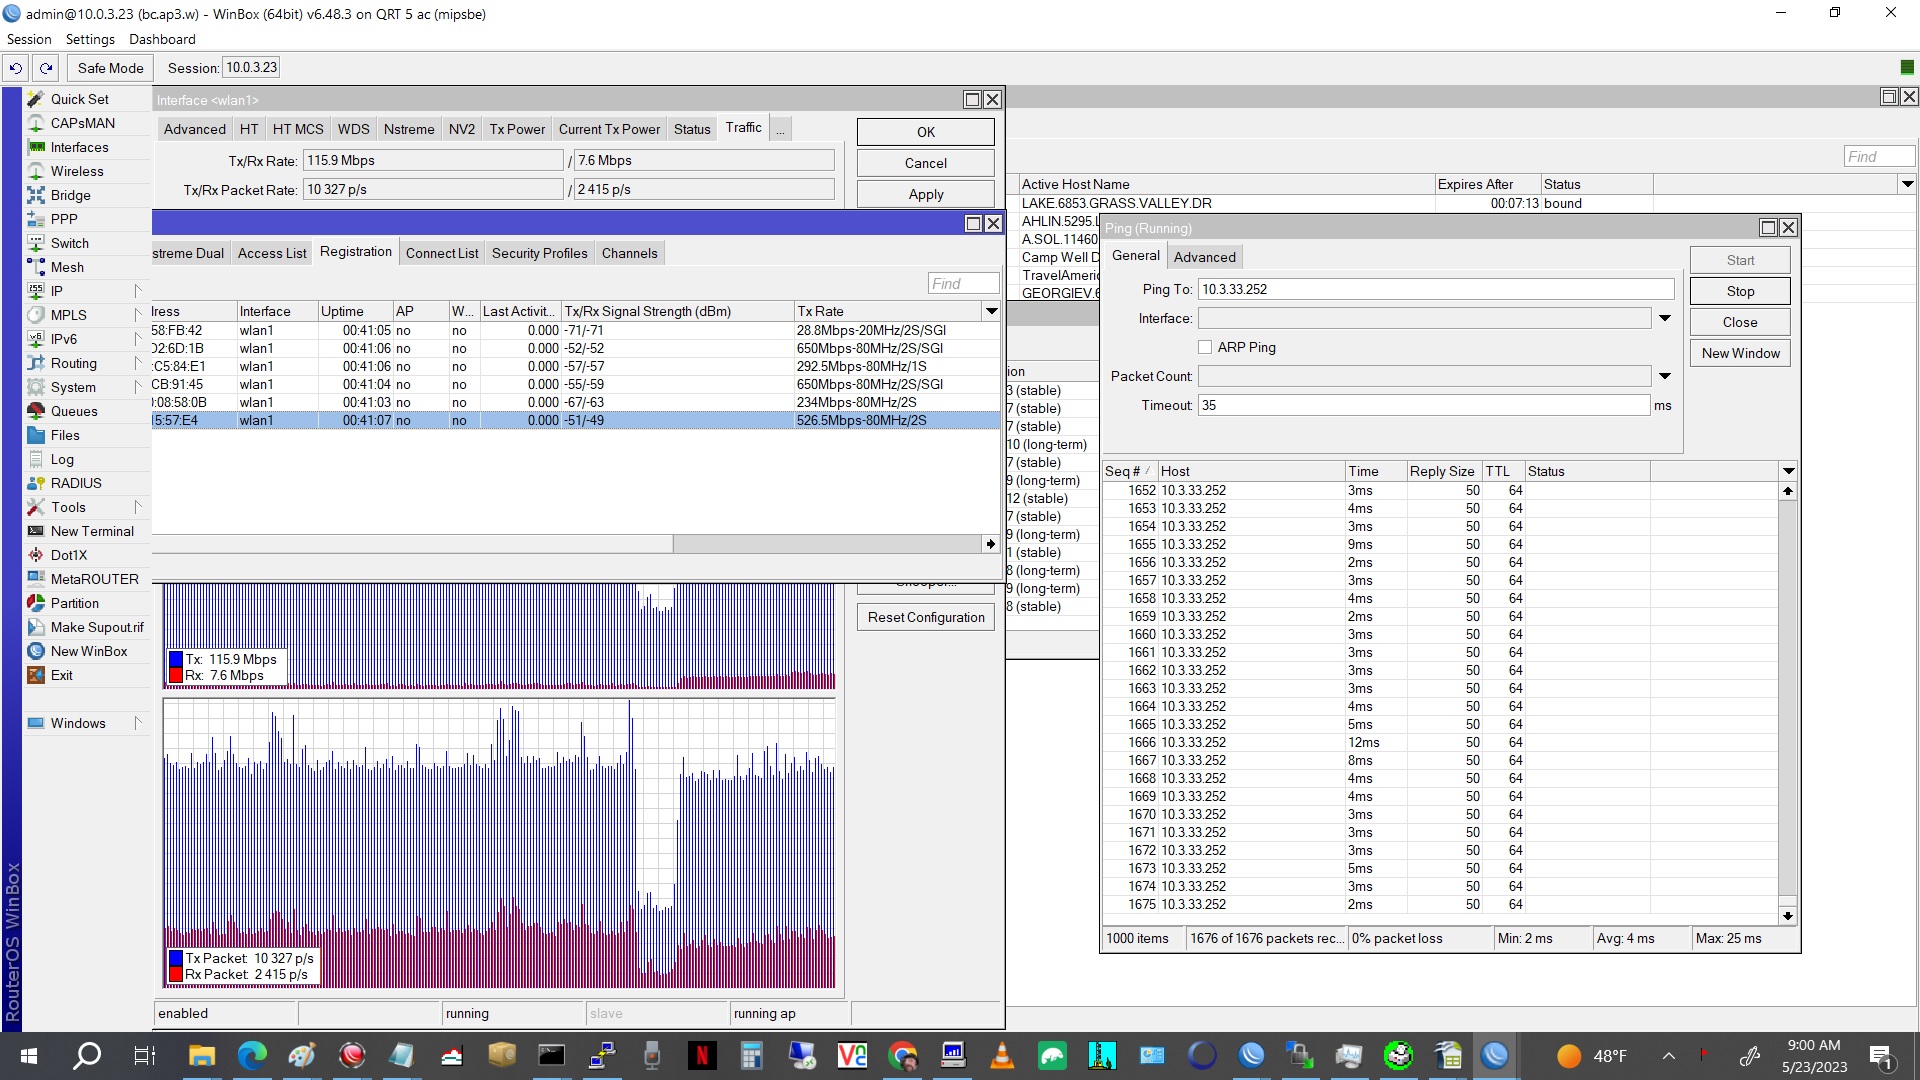Enable the ARP Ping checkbox
Image resolution: width=1920 pixels, height=1080 pixels.
(1206, 347)
